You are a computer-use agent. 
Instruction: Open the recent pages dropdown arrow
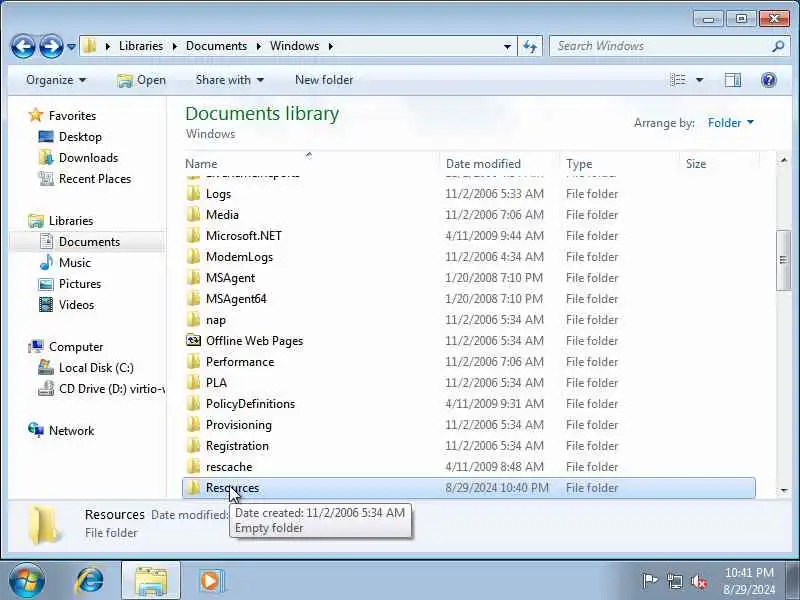(x=71, y=47)
